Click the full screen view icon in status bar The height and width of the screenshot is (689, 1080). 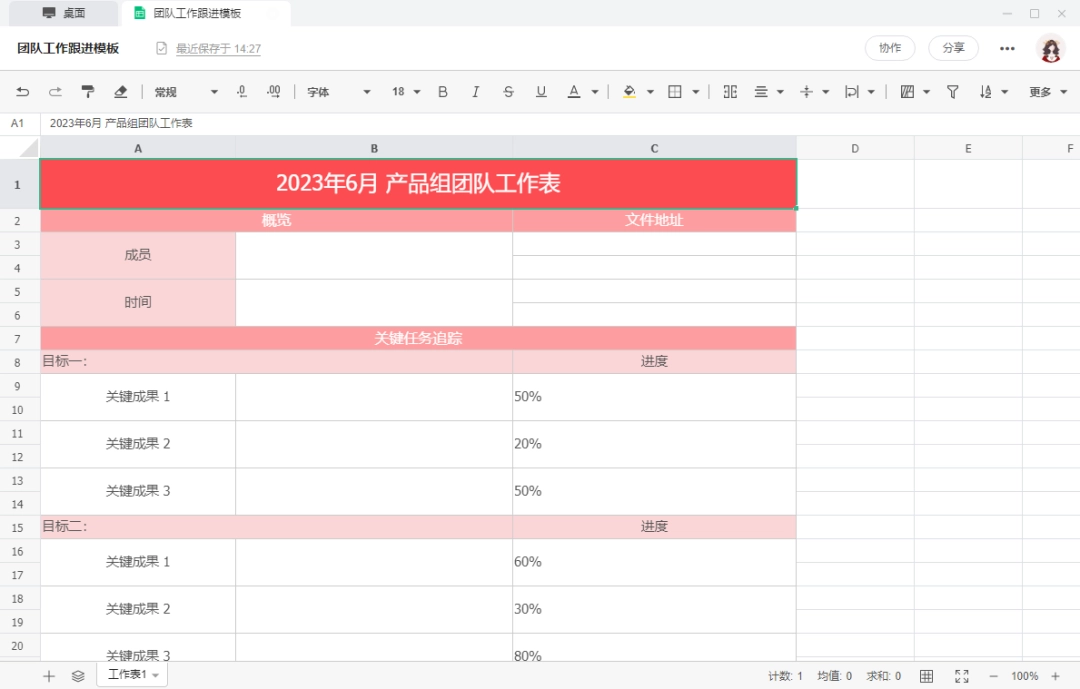[962, 675]
